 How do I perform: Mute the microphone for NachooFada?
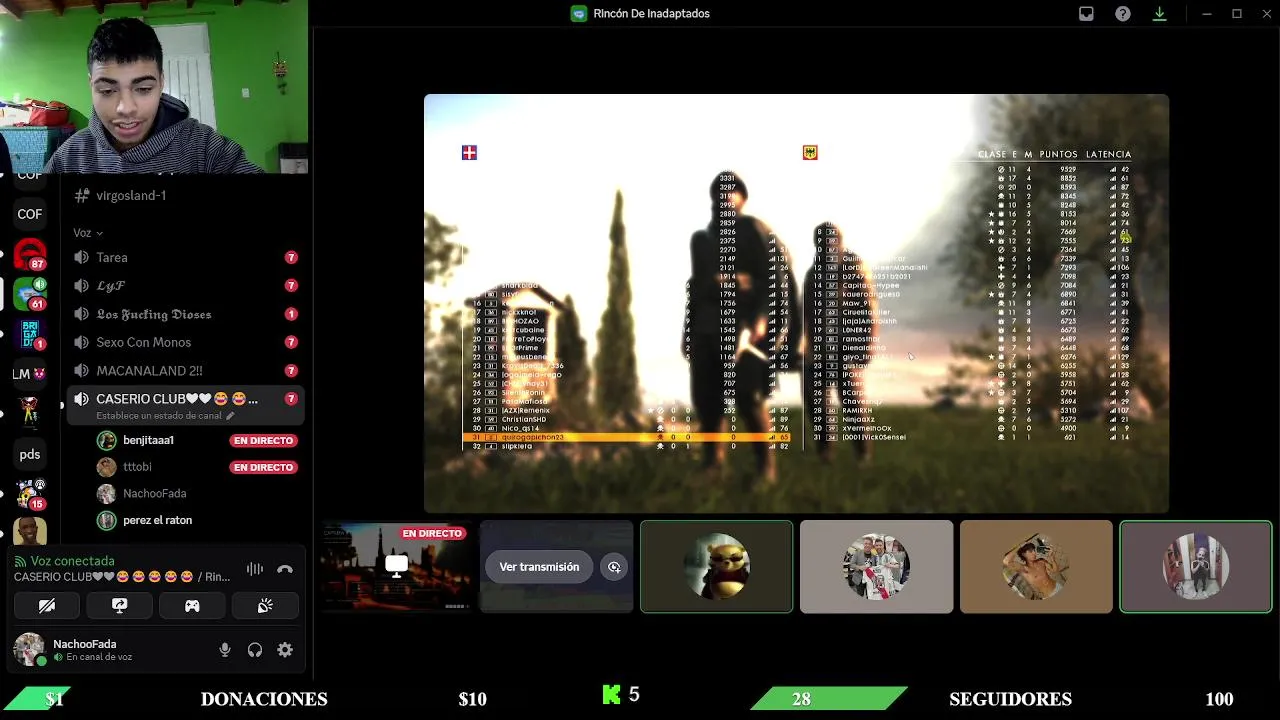[225, 650]
